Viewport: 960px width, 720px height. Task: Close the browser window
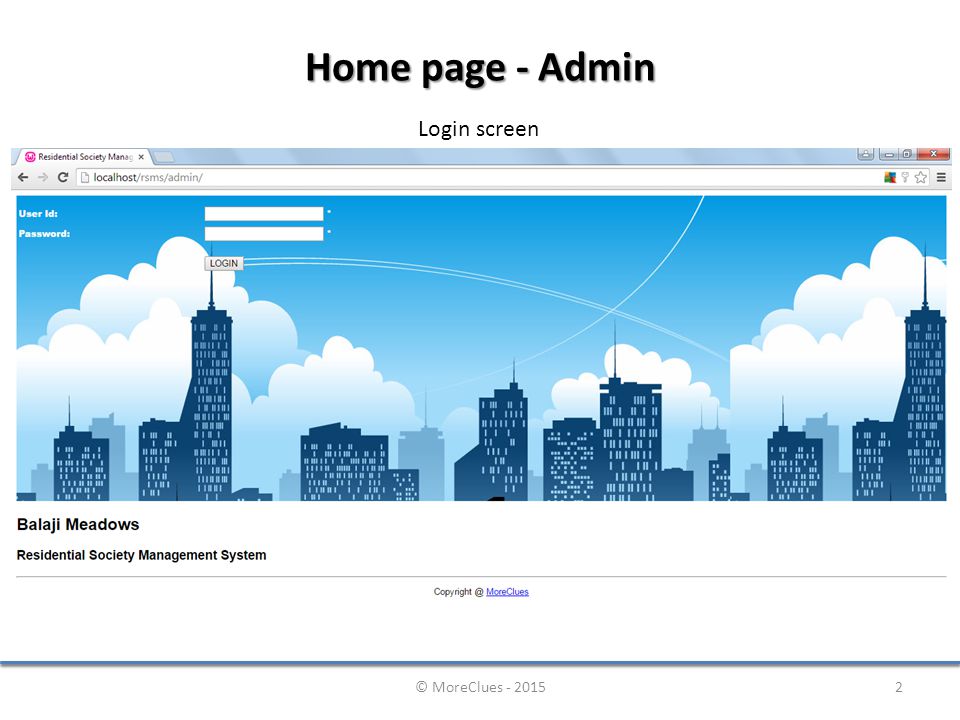(x=934, y=154)
